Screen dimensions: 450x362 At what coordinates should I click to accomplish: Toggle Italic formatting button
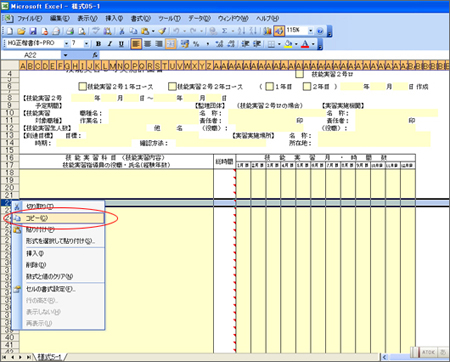(x=110, y=44)
